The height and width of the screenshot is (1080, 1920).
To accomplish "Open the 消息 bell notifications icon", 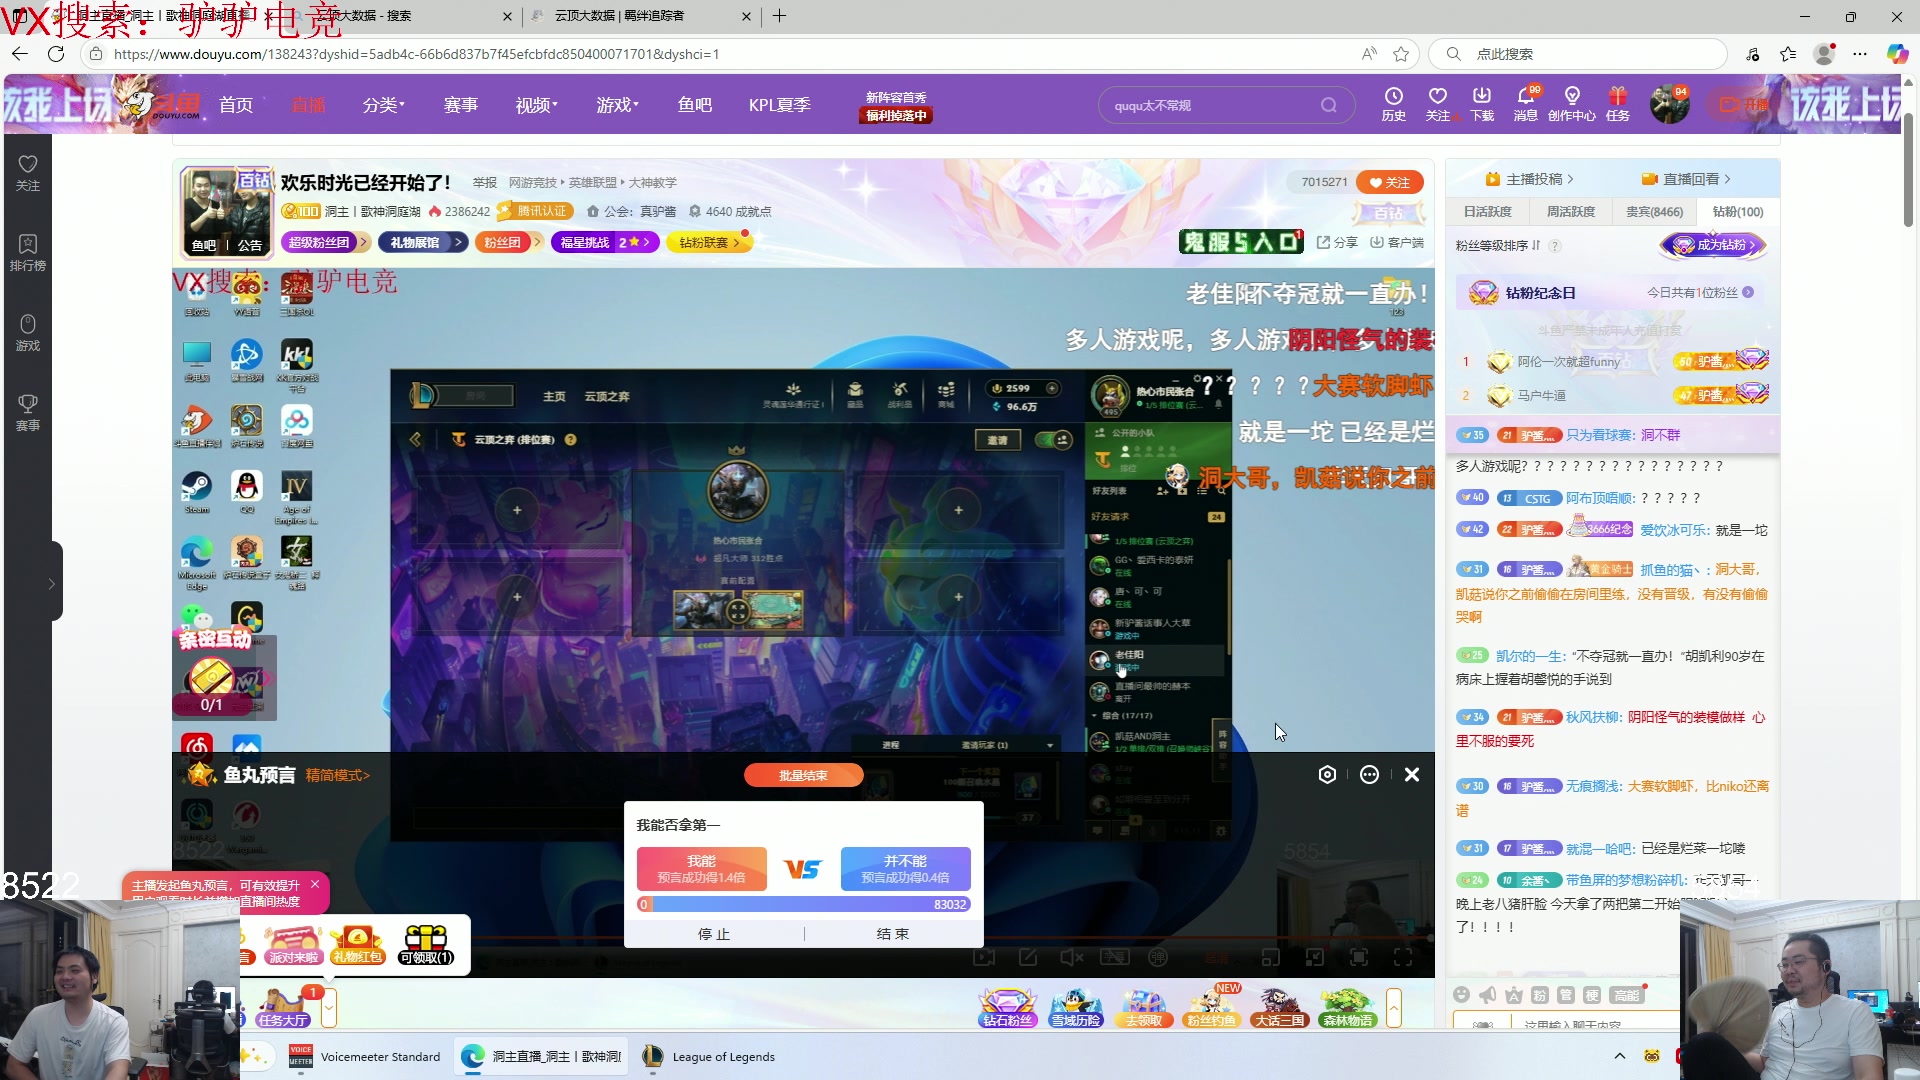I will (1525, 104).
